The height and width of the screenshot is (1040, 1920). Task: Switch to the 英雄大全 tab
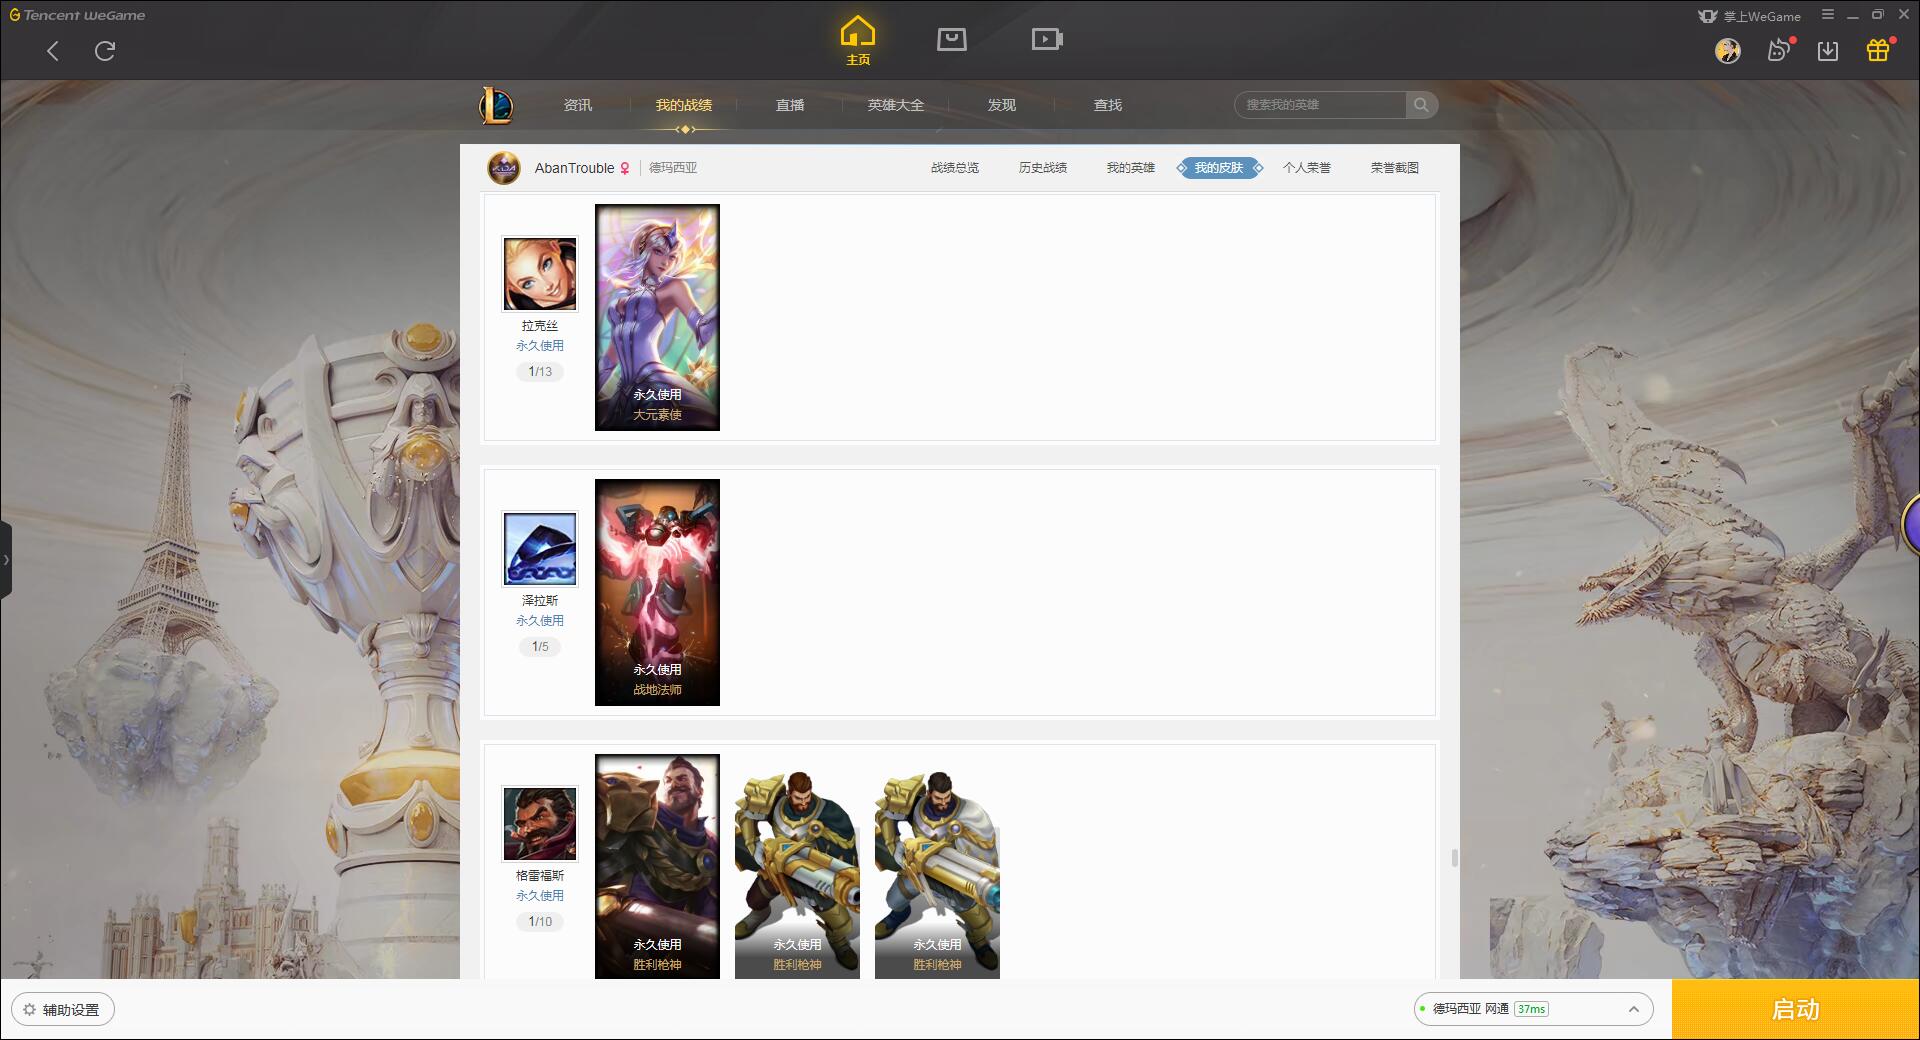896,105
